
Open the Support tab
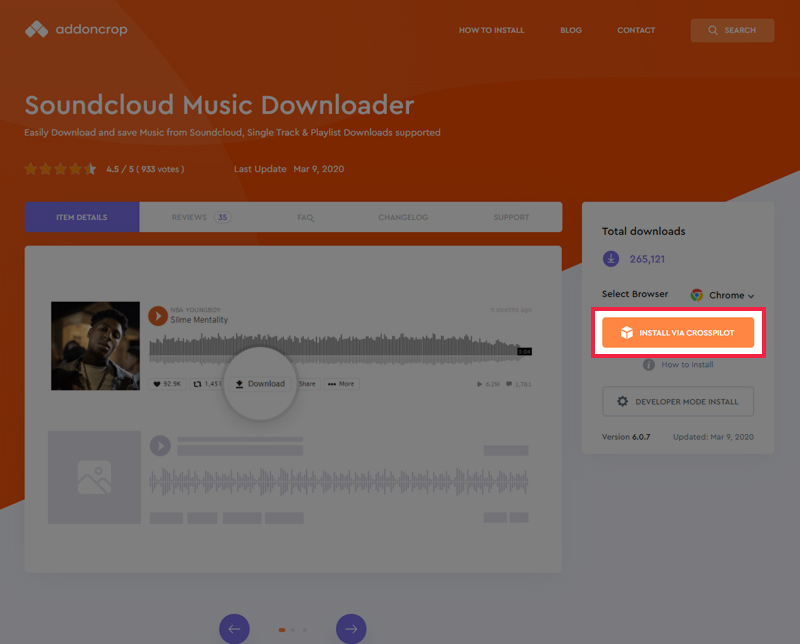click(511, 217)
